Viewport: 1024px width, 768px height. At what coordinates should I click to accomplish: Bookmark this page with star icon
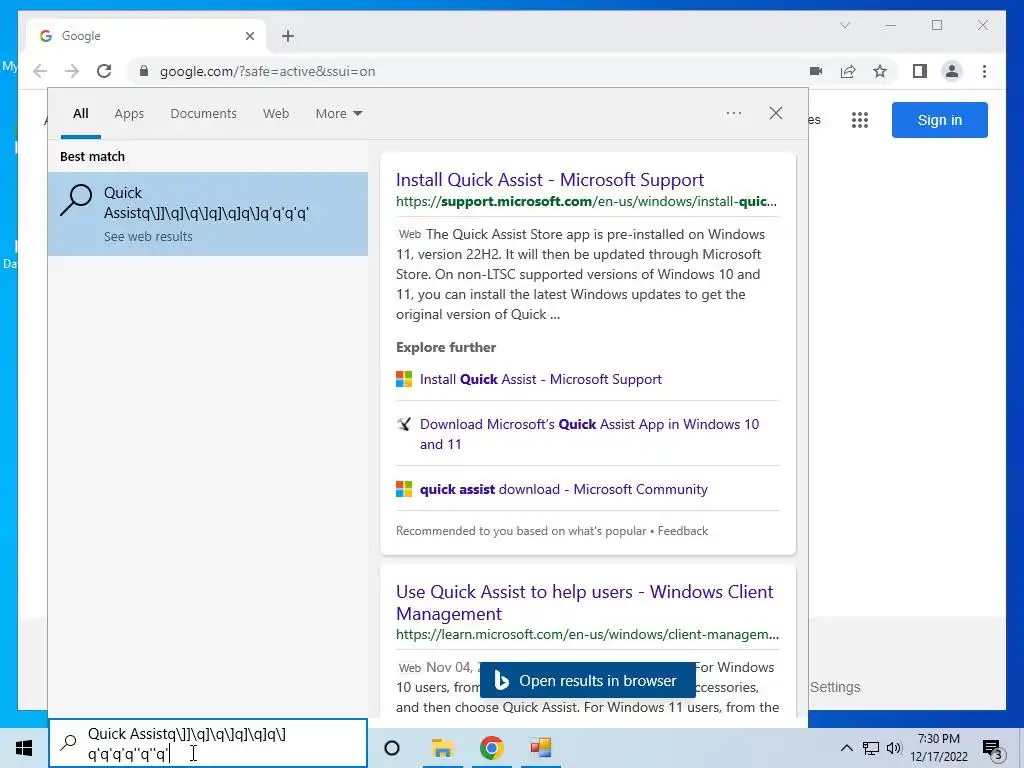pyautogui.click(x=880, y=71)
